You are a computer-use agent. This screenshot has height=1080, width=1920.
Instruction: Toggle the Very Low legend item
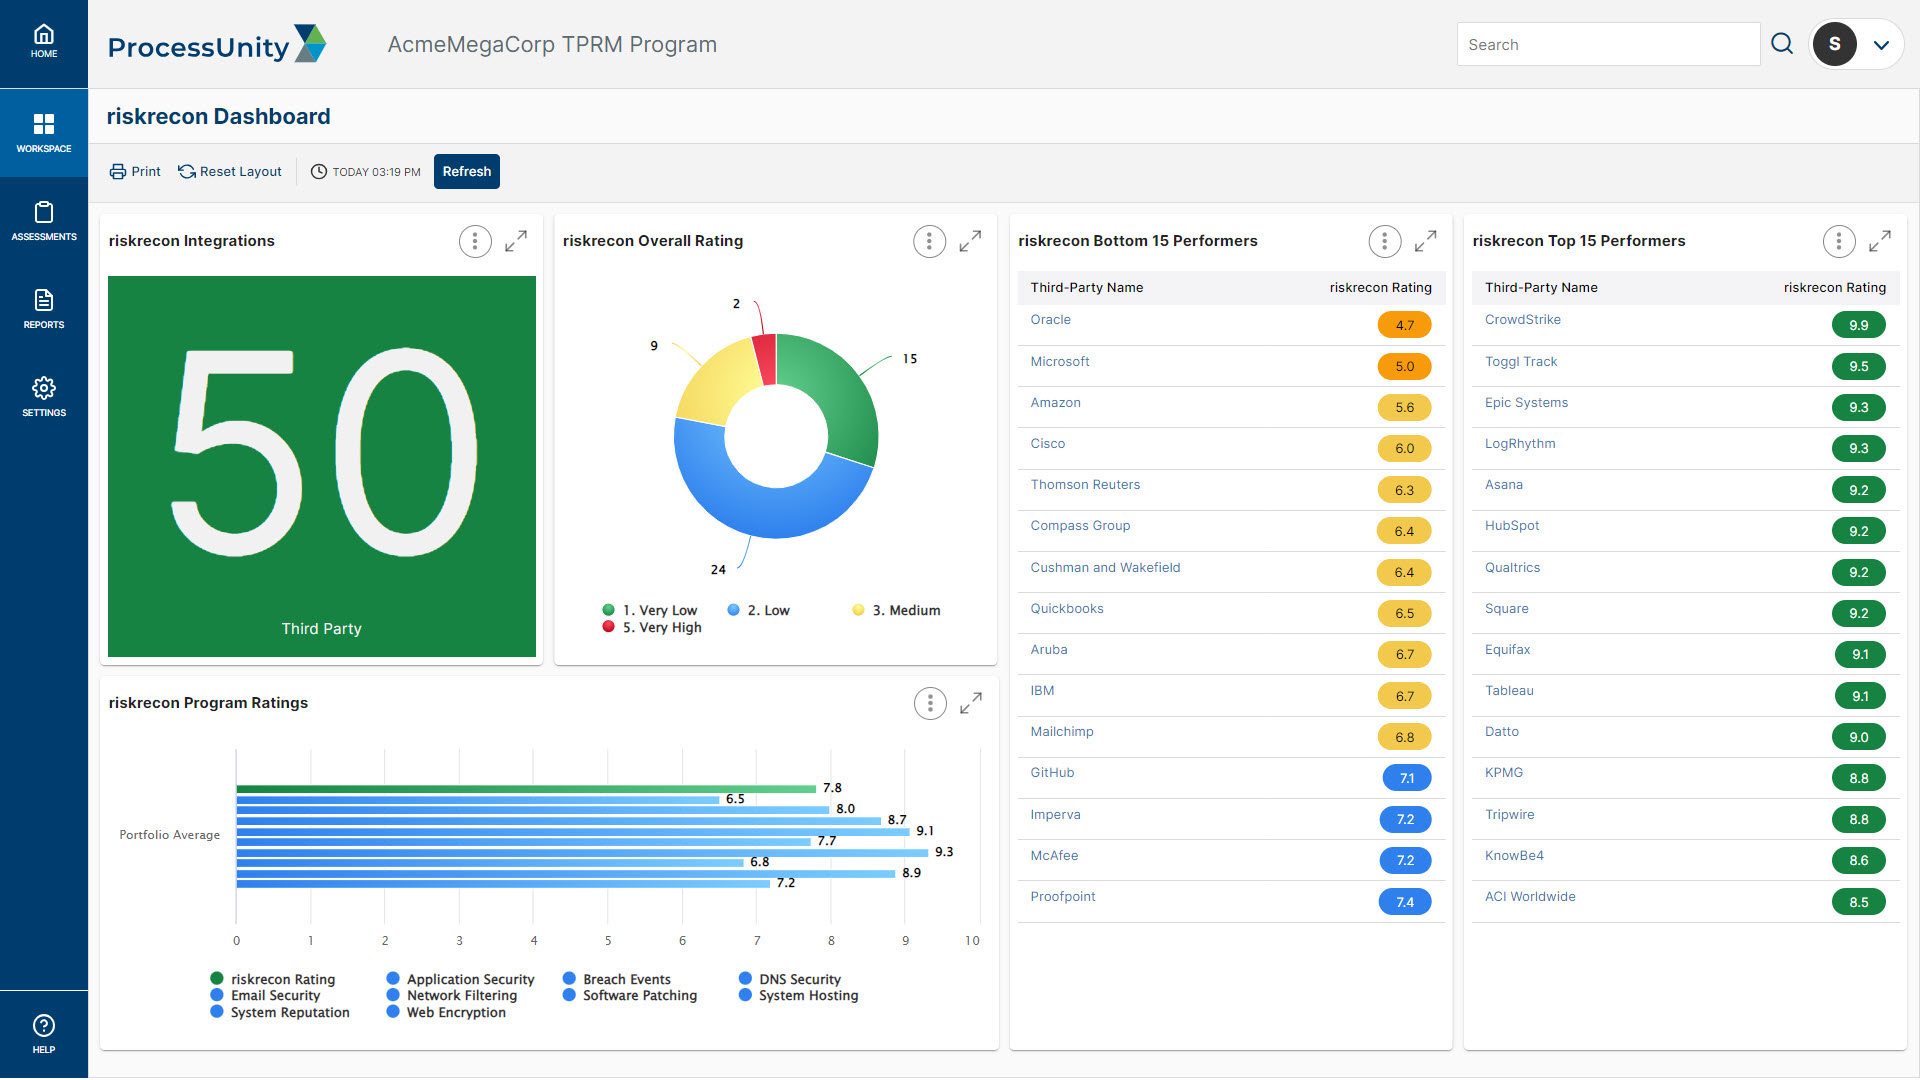coord(650,610)
